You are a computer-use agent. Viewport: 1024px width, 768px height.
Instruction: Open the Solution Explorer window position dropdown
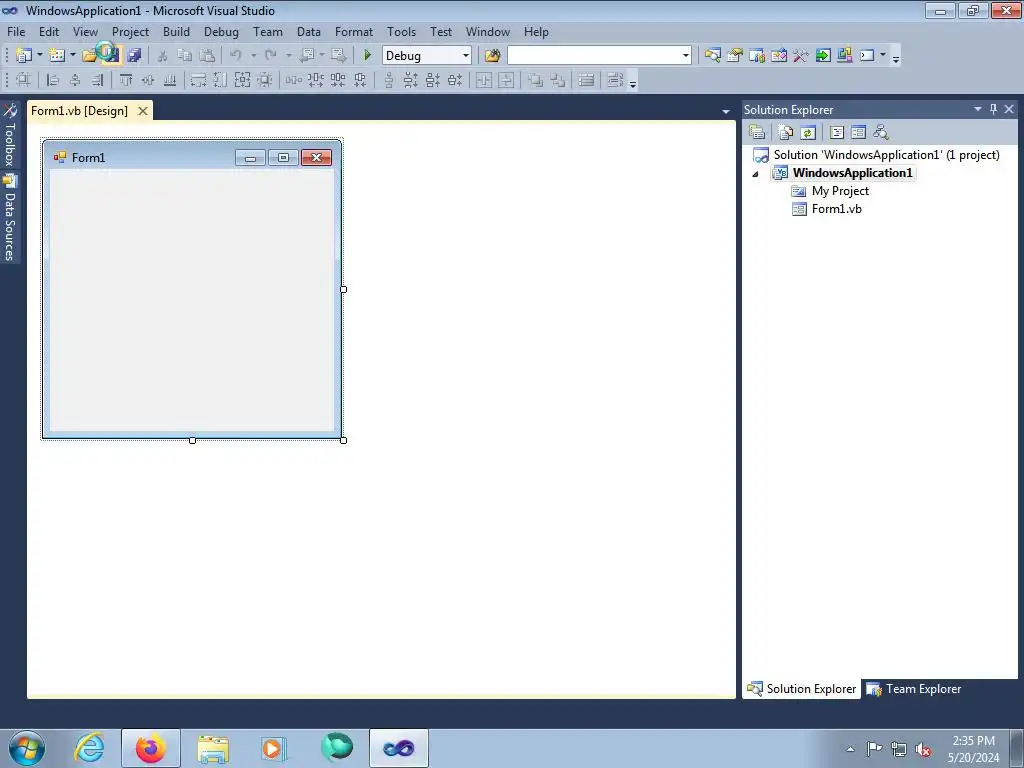coord(978,109)
